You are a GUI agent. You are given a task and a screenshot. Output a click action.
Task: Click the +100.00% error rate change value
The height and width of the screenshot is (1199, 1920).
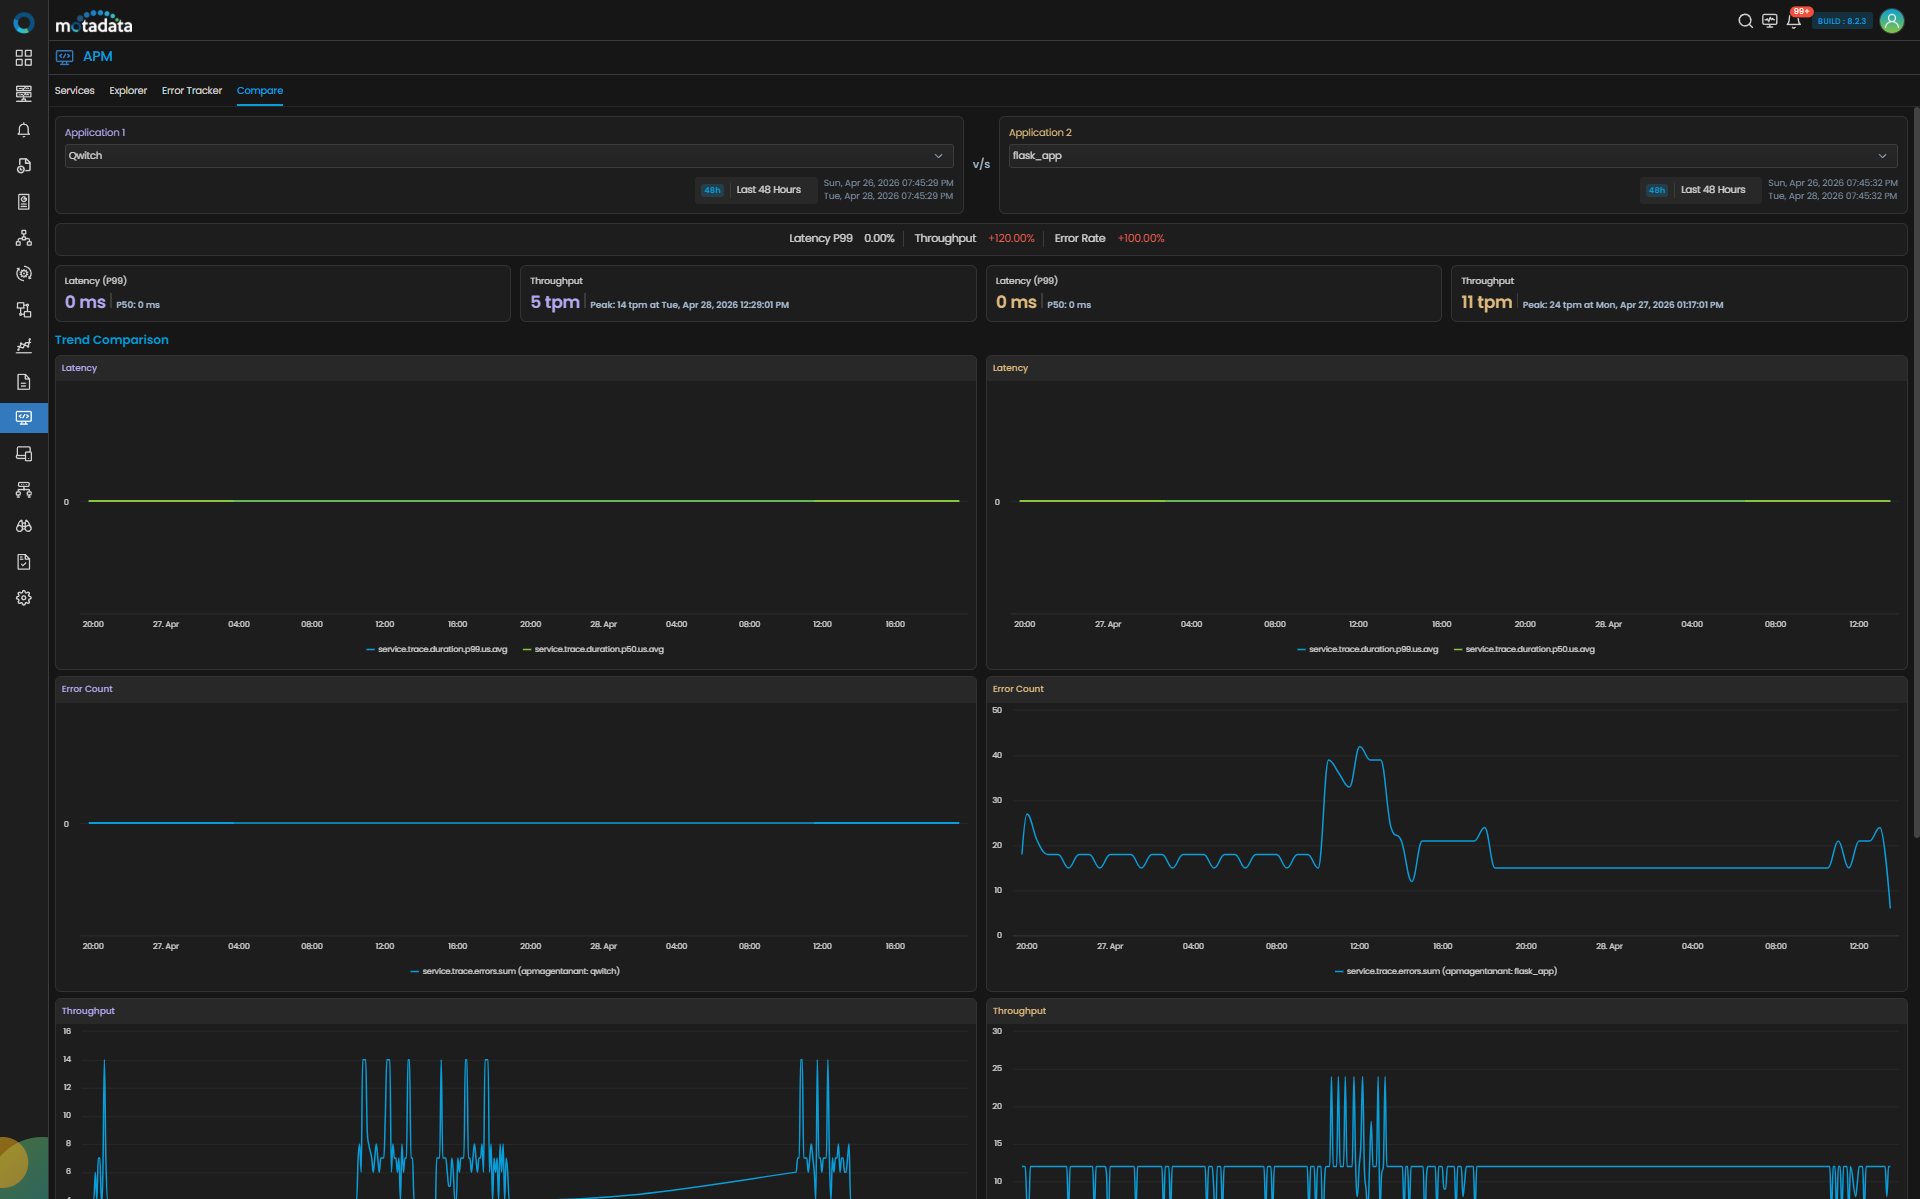(1141, 239)
